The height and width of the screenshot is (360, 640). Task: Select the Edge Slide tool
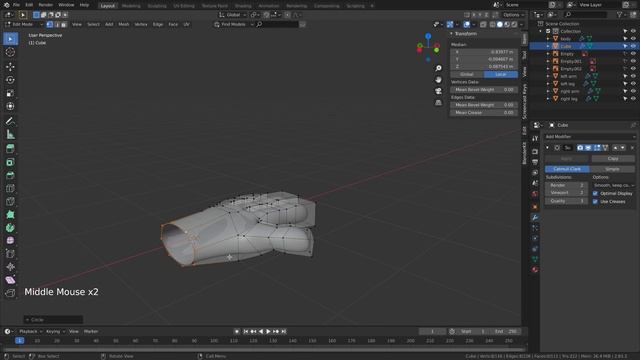[x=10, y=253]
